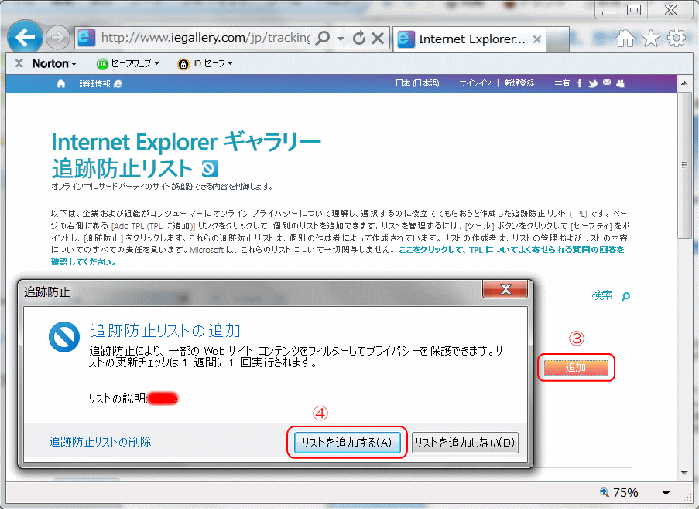The image size is (699, 509).
Task: Close the Norton toolbar with X
Action: tap(19, 63)
